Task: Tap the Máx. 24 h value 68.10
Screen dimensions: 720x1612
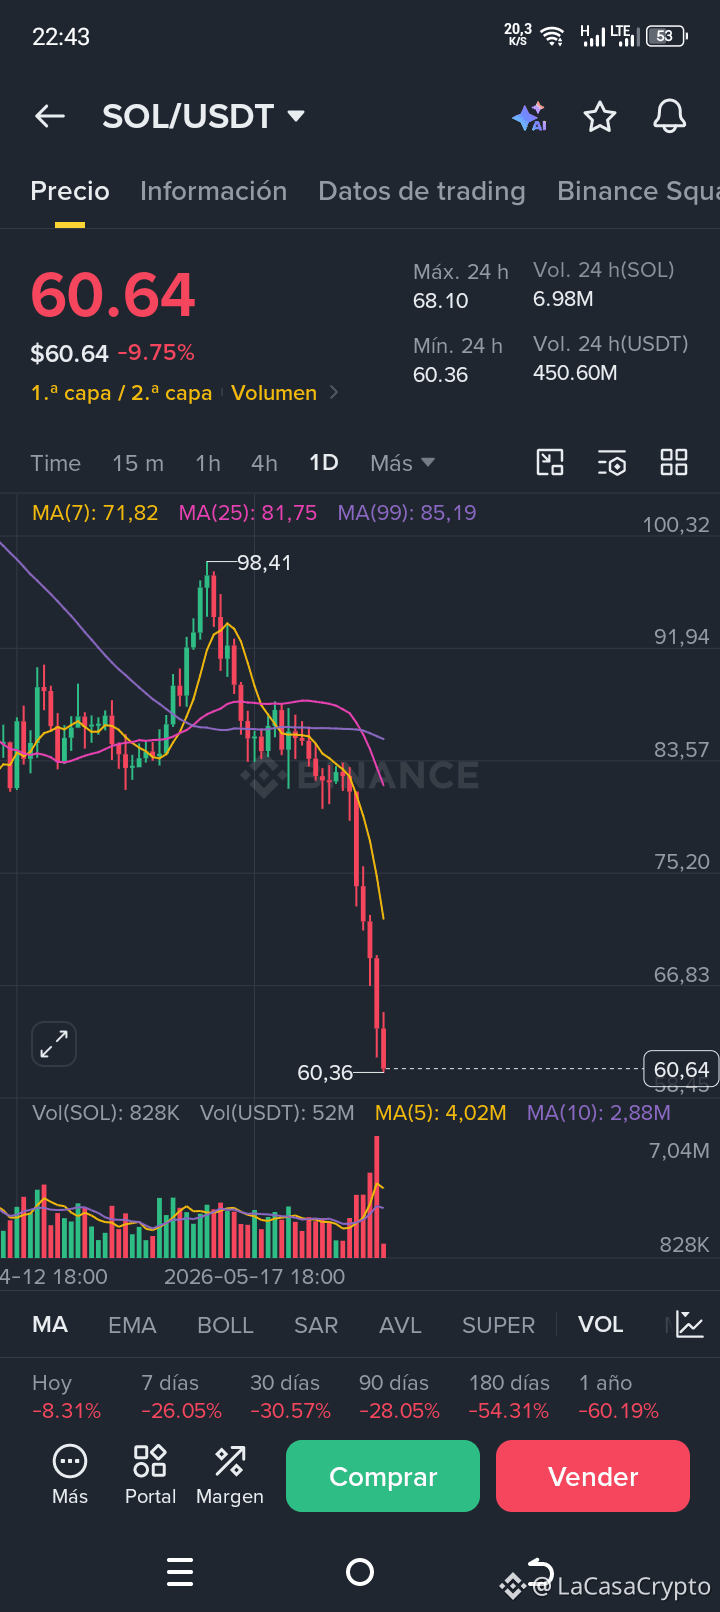Action: tap(441, 301)
